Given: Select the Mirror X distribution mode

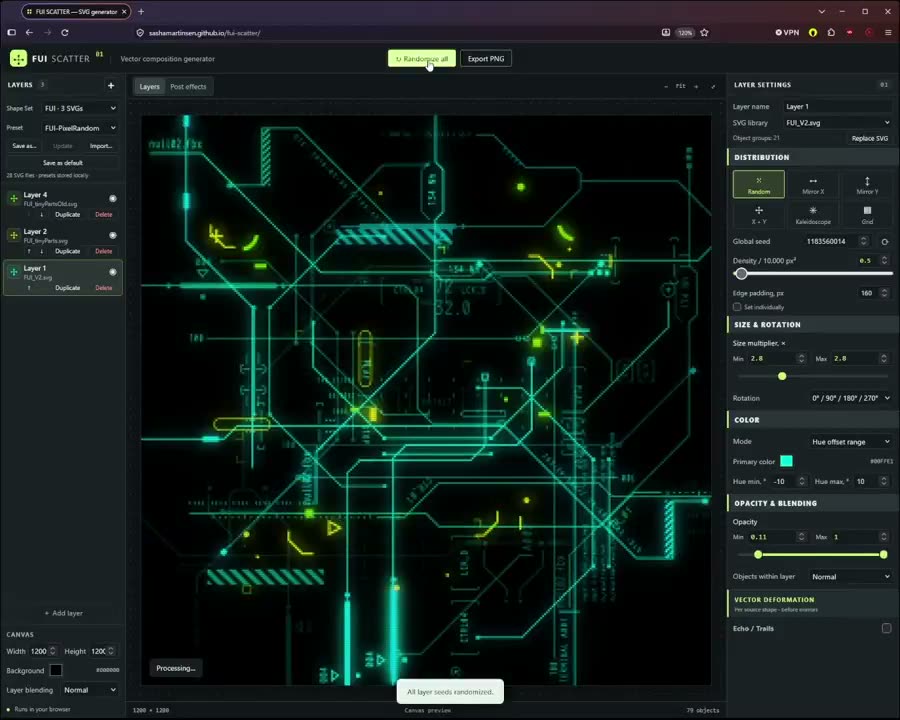Looking at the screenshot, I should 813,184.
